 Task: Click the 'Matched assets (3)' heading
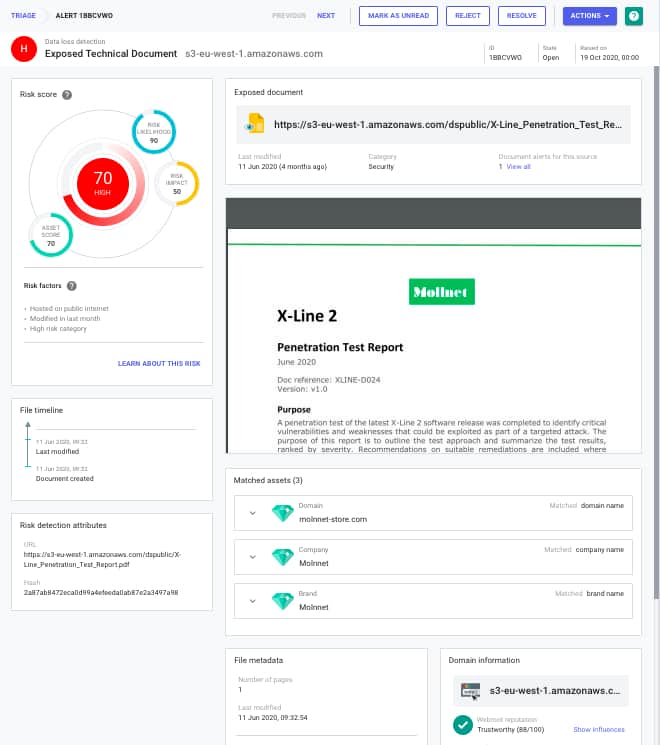click(x=268, y=480)
